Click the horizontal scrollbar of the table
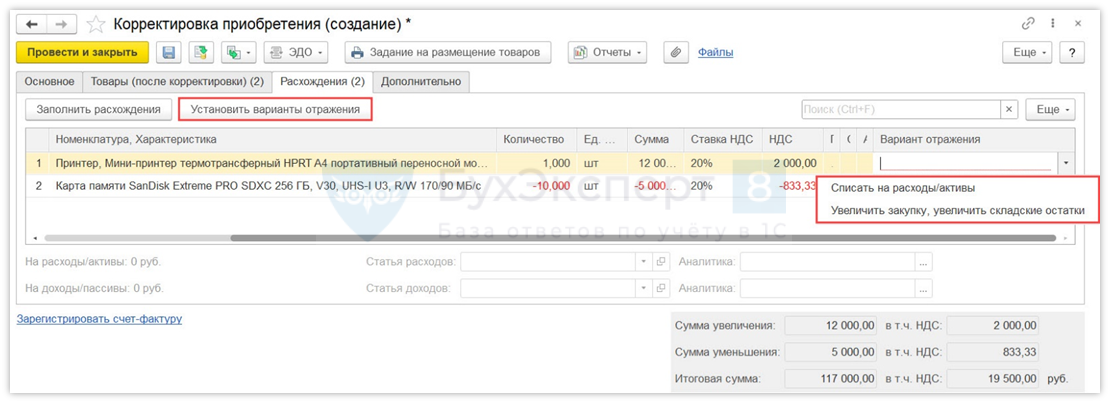Viewport: 1110px width, 403px height. [x=640, y=238]
